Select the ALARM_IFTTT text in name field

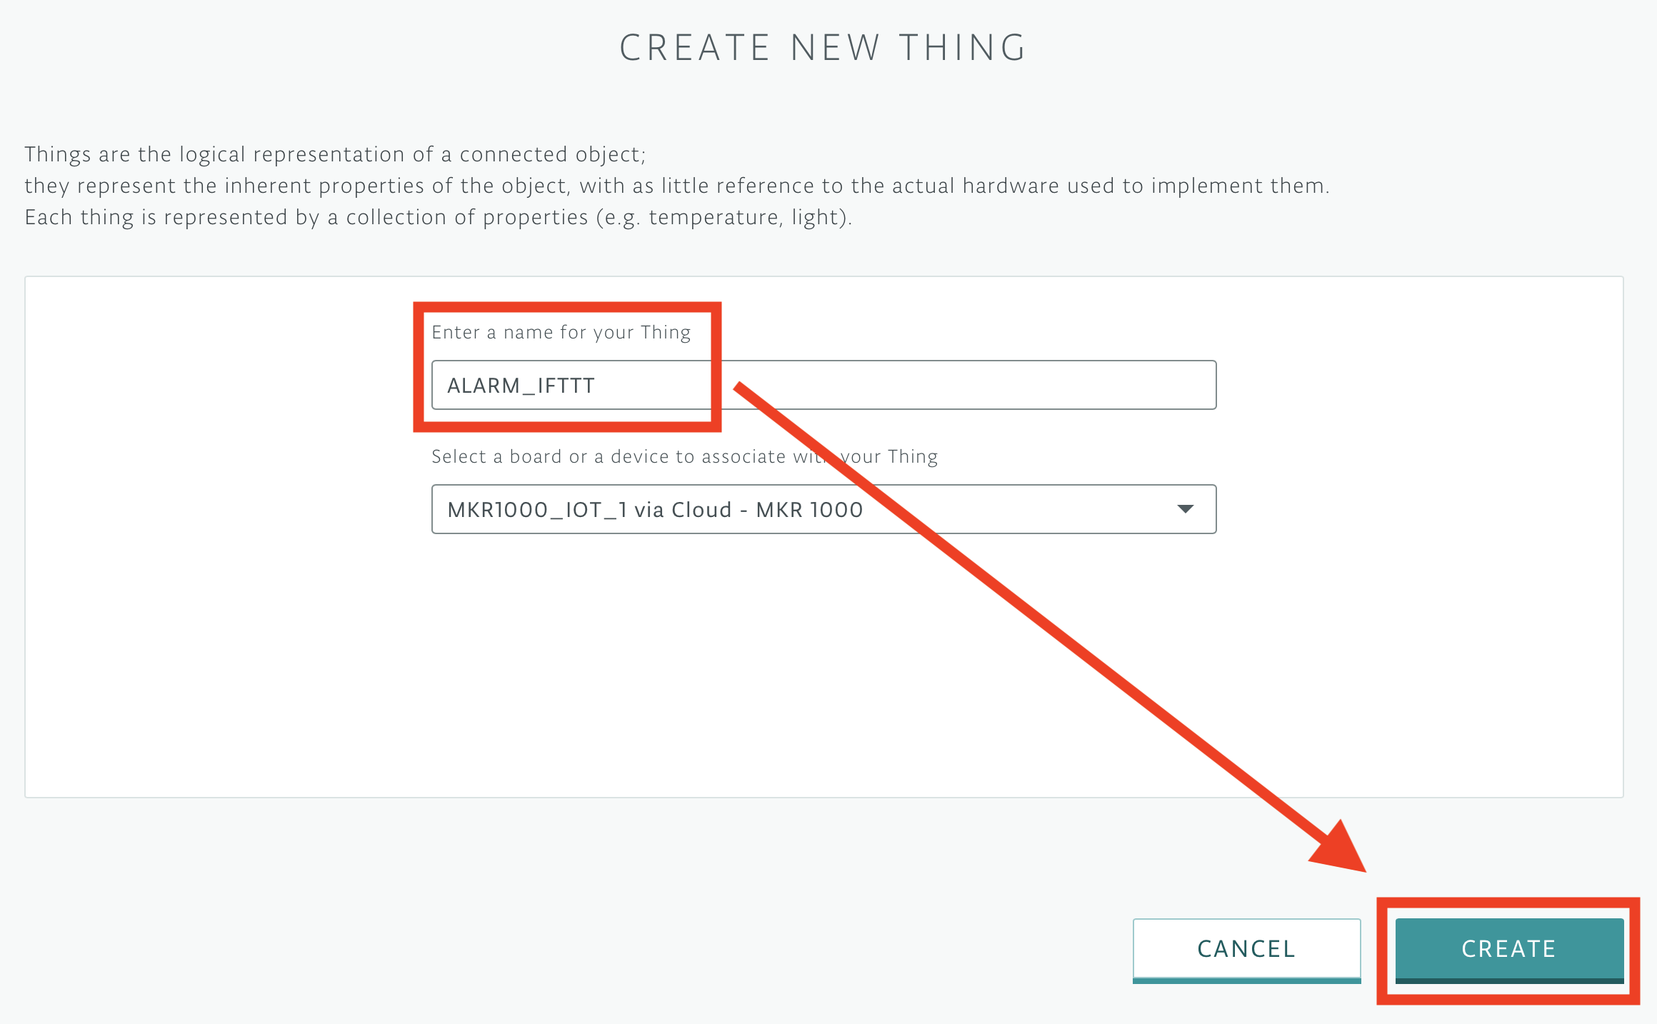521,386
